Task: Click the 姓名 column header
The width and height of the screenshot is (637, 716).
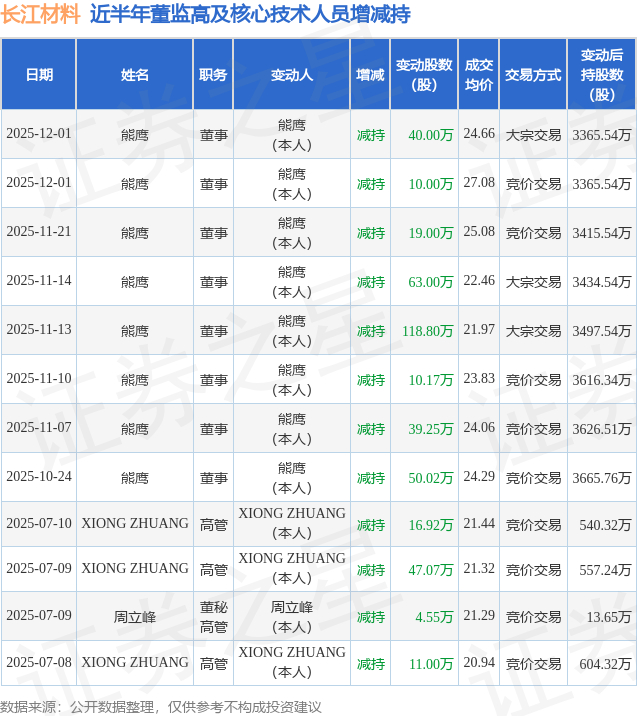Action: pyautogui.click(x=135, y=74)
